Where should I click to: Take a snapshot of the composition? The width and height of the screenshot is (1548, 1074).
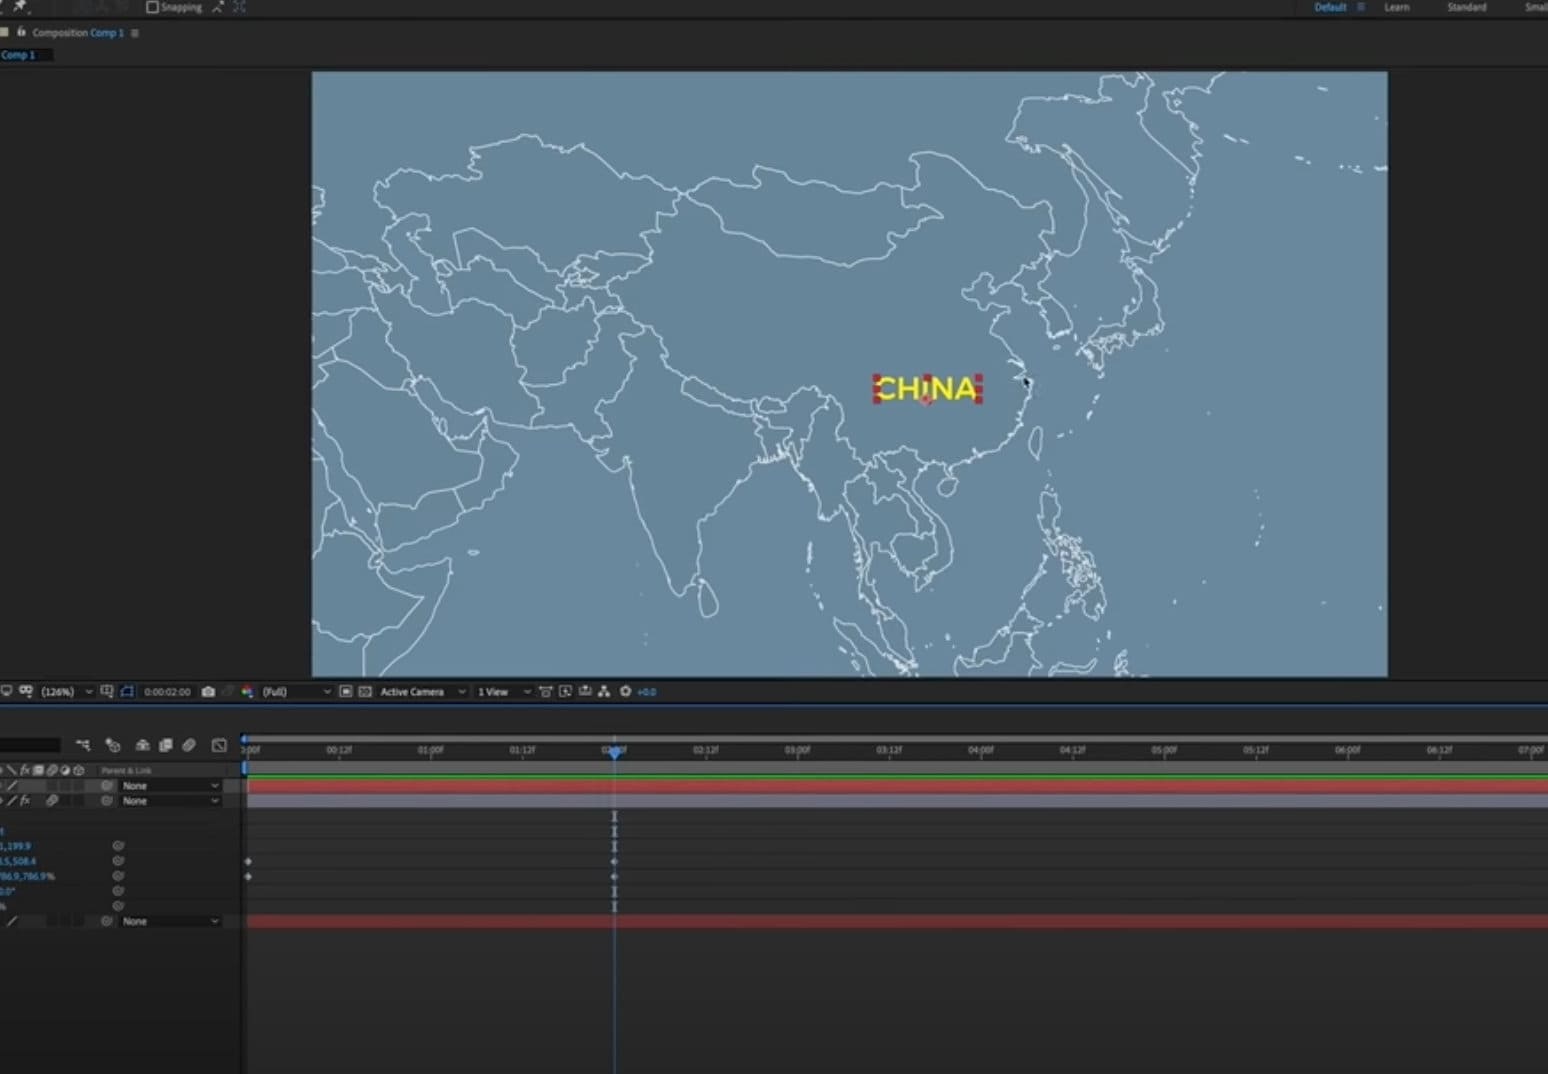click(207, 691)
